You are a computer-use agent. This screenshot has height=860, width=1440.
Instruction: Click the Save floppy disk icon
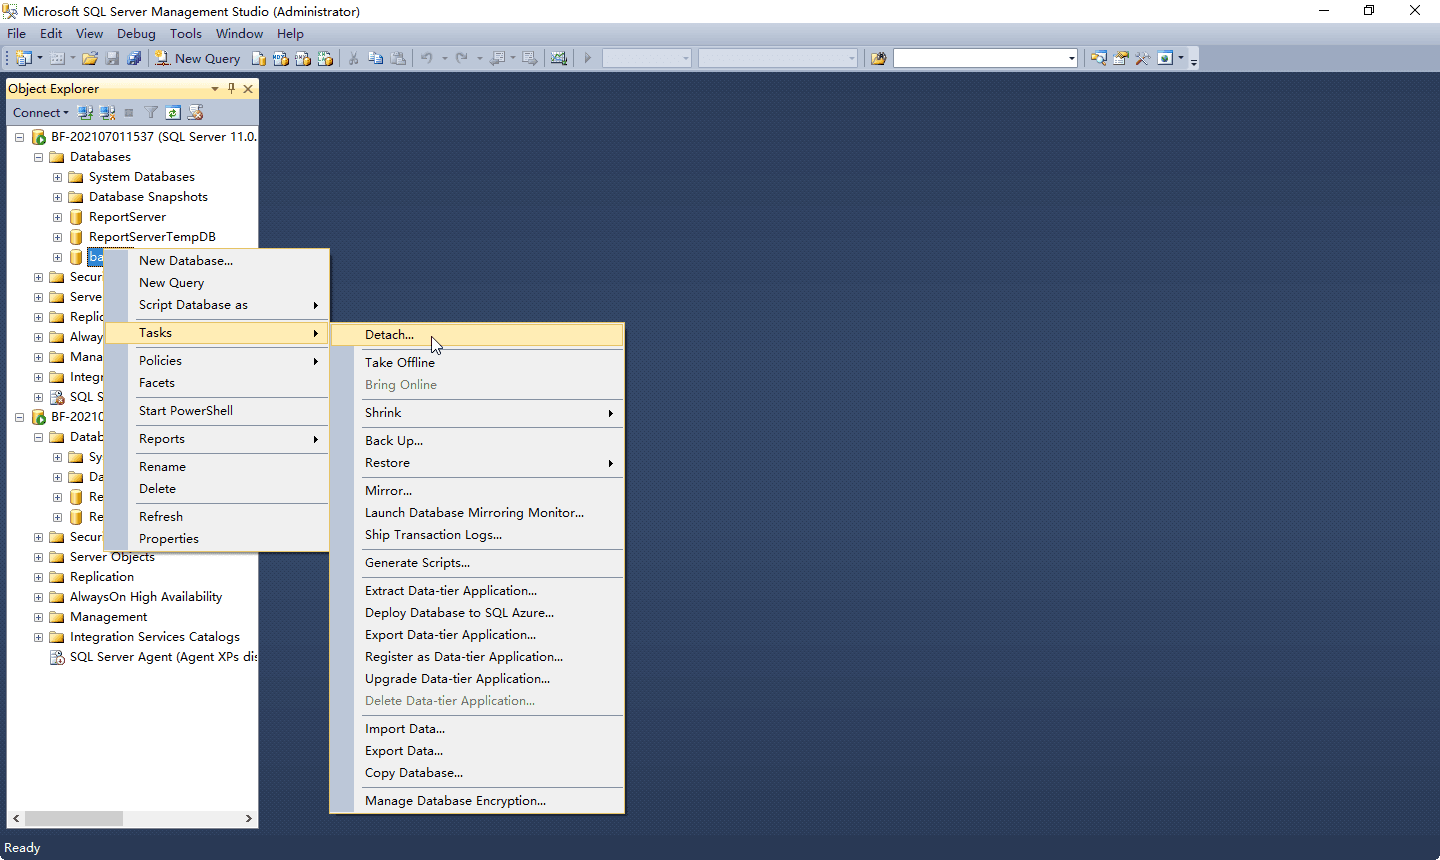[112, 58]
